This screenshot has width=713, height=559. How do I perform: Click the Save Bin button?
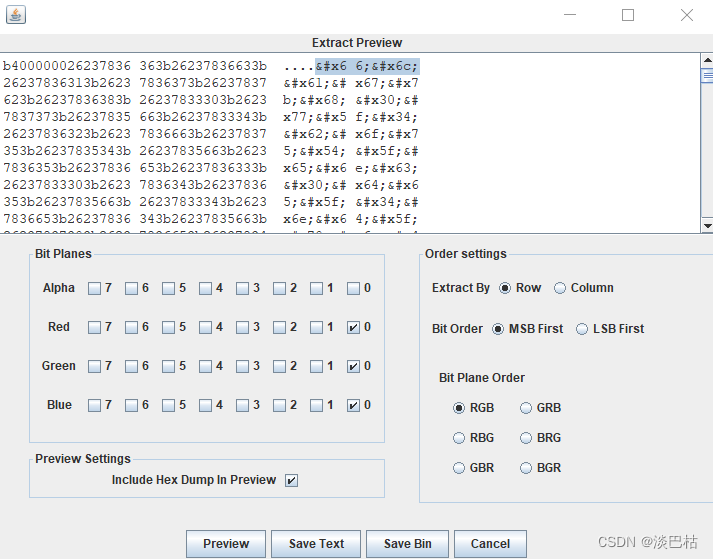tap(407, 544)
